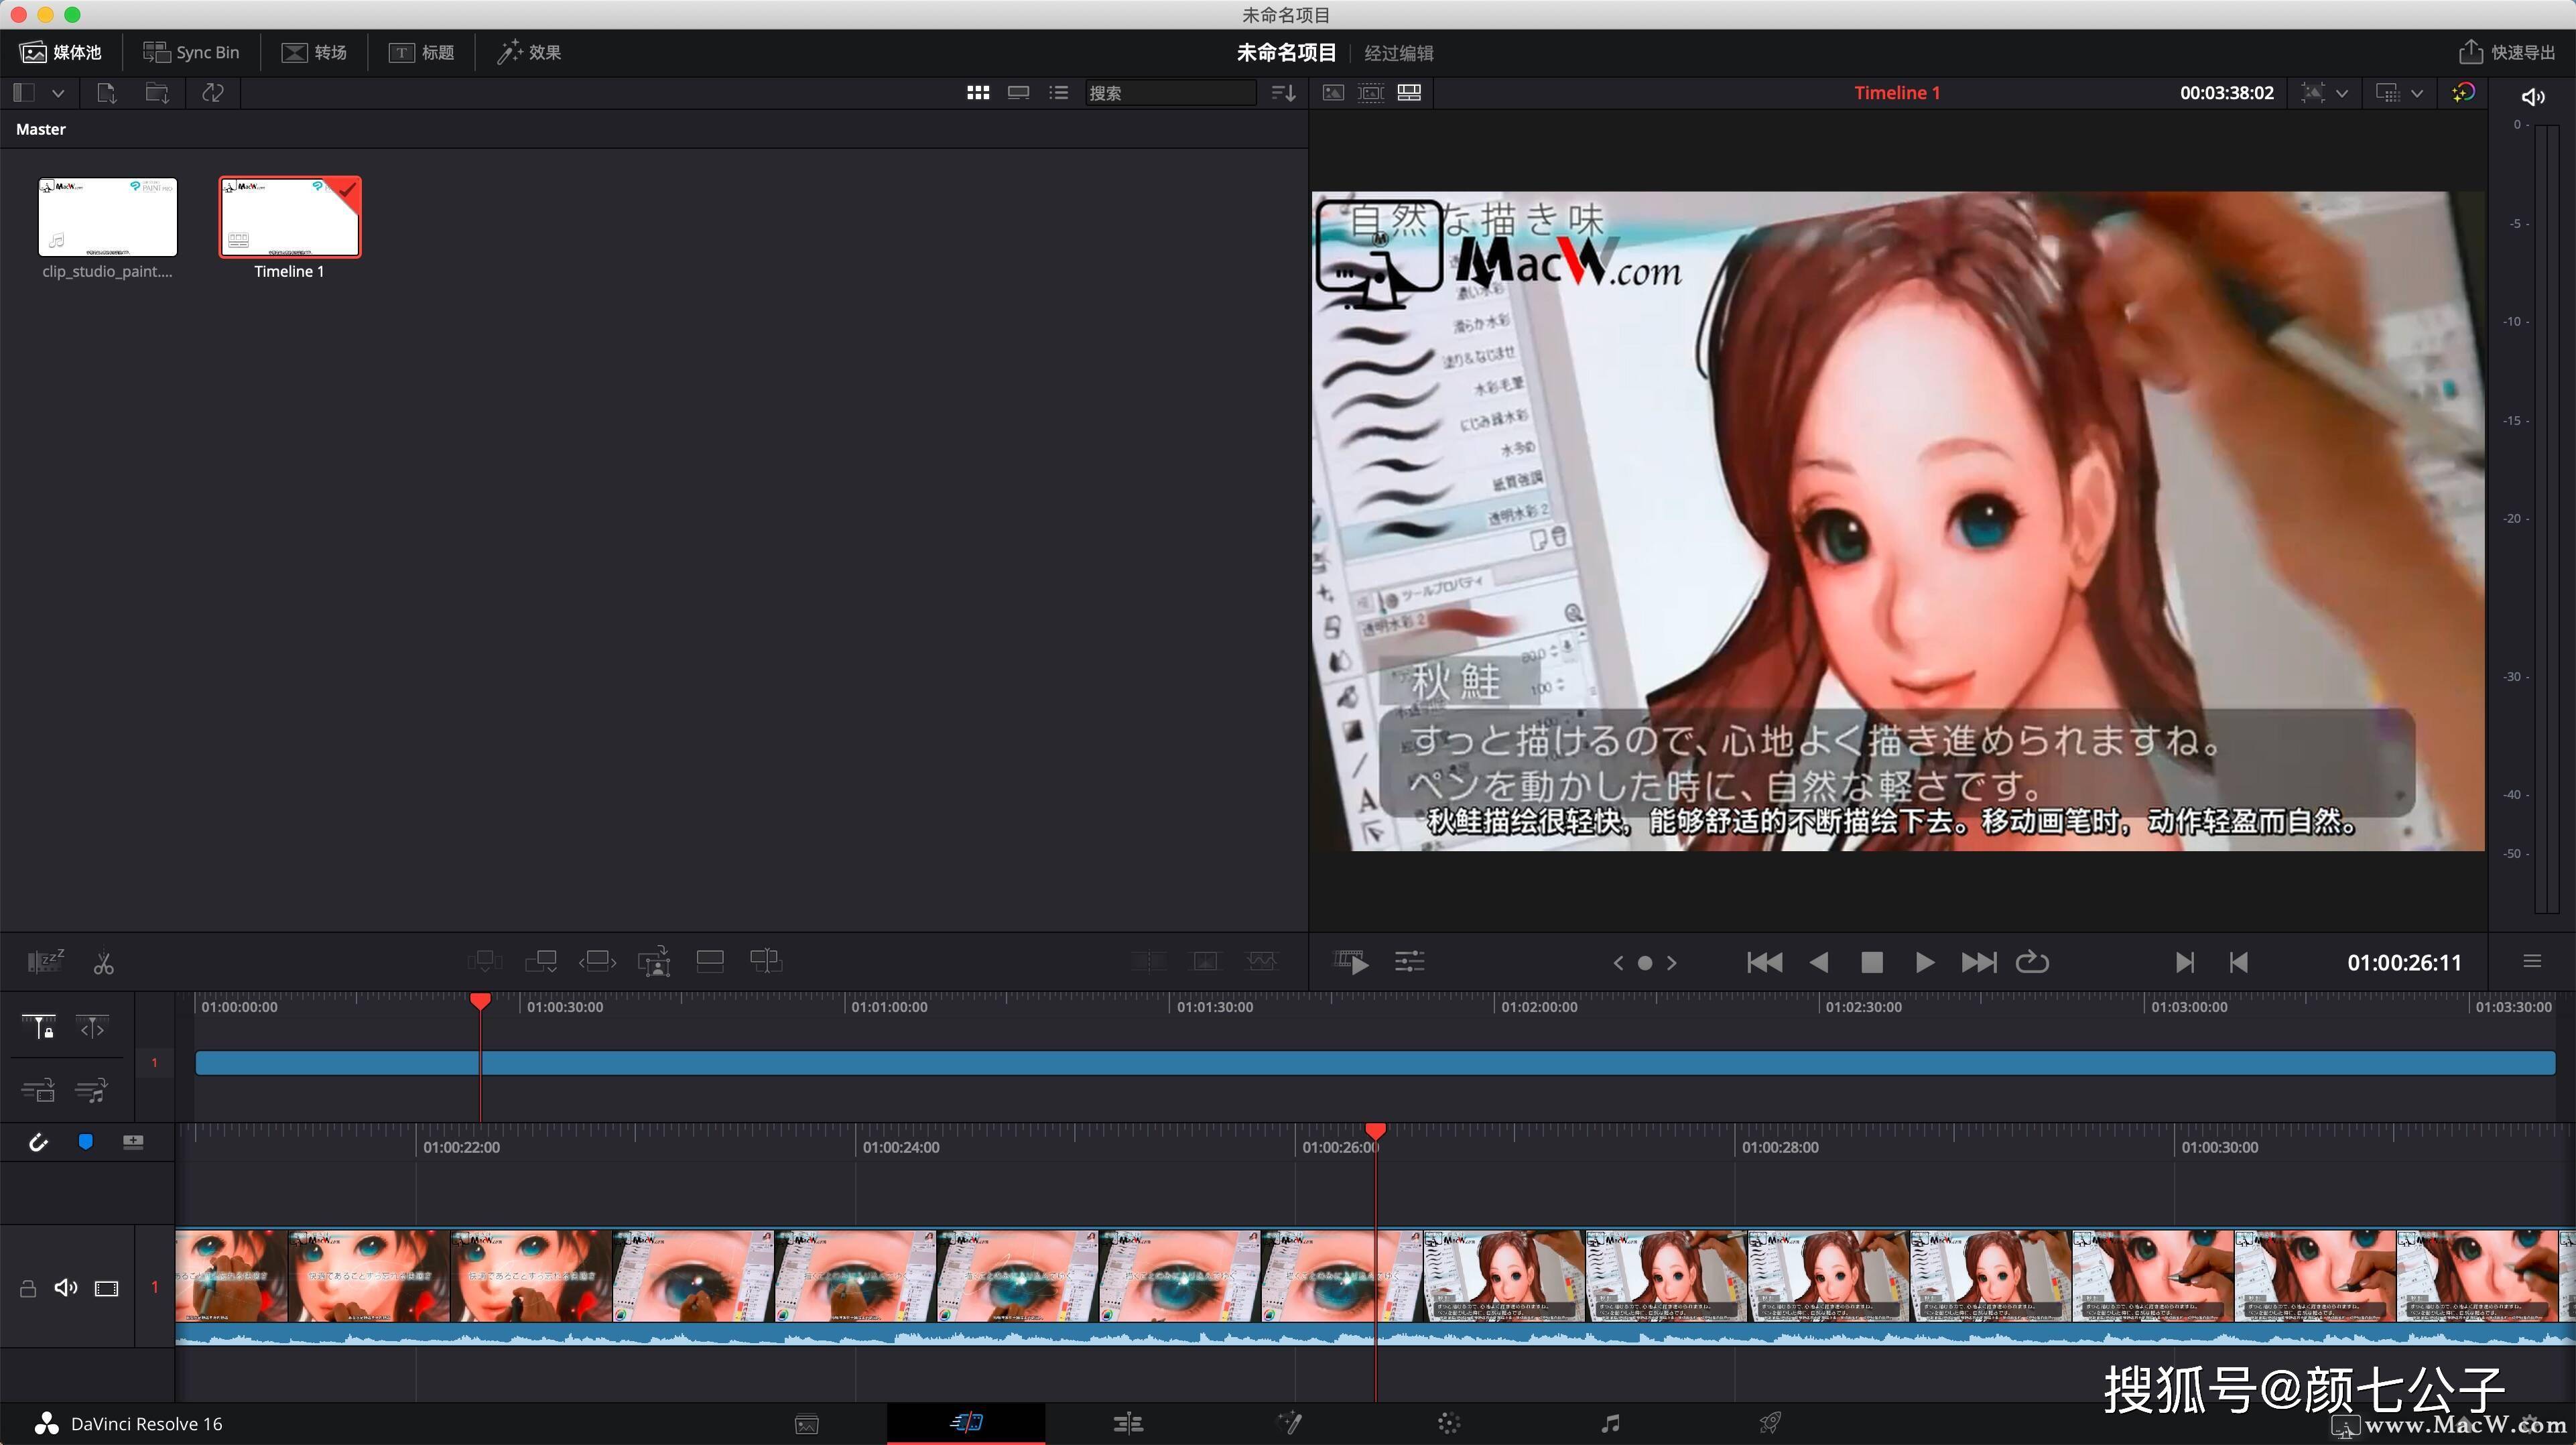Go to first frame of timeline

(x=1764, y=962)
